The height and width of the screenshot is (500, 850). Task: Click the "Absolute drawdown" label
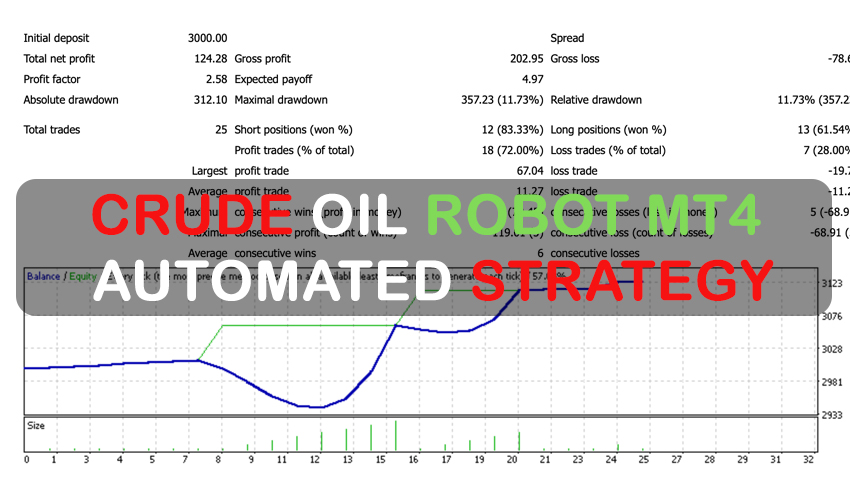click(x=70, y=100)
